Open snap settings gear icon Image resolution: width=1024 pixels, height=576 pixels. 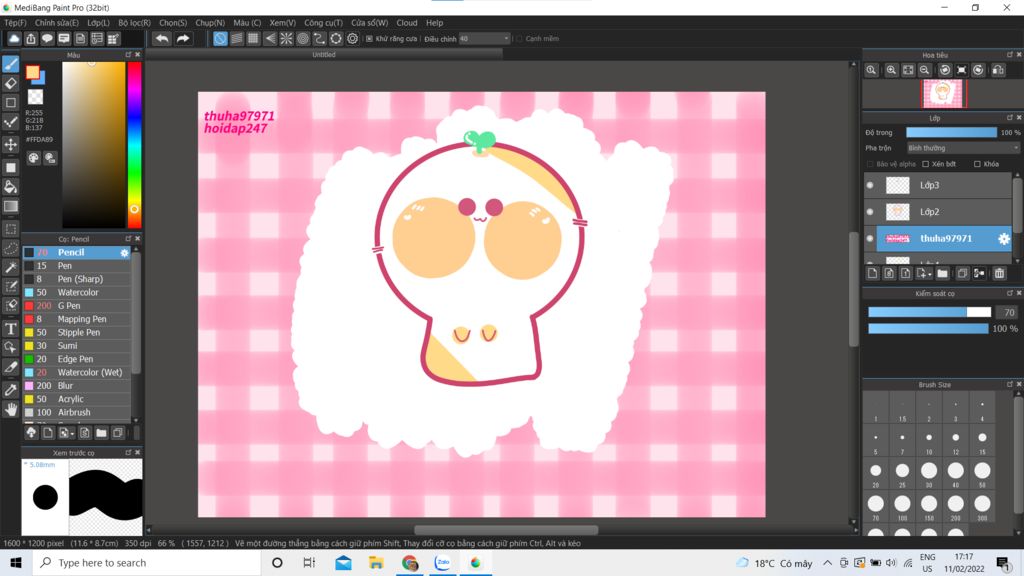[x=353, y=39]
